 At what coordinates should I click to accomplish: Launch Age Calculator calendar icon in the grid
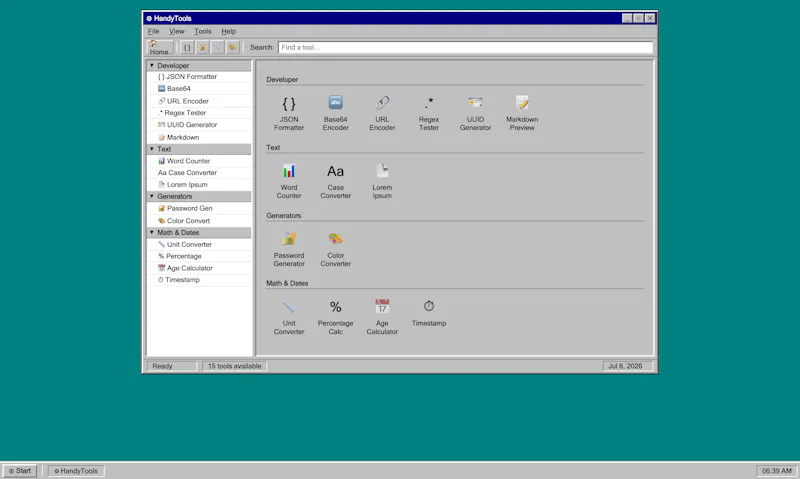pos(382,317)
